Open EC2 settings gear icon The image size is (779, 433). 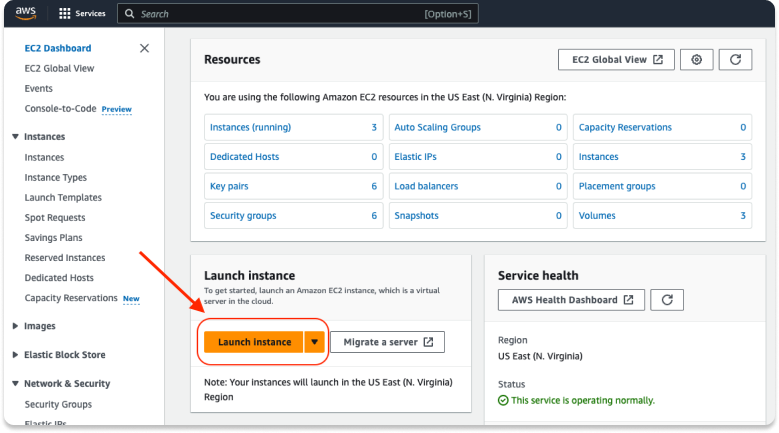pyautogui.click(x=697, y=60)
